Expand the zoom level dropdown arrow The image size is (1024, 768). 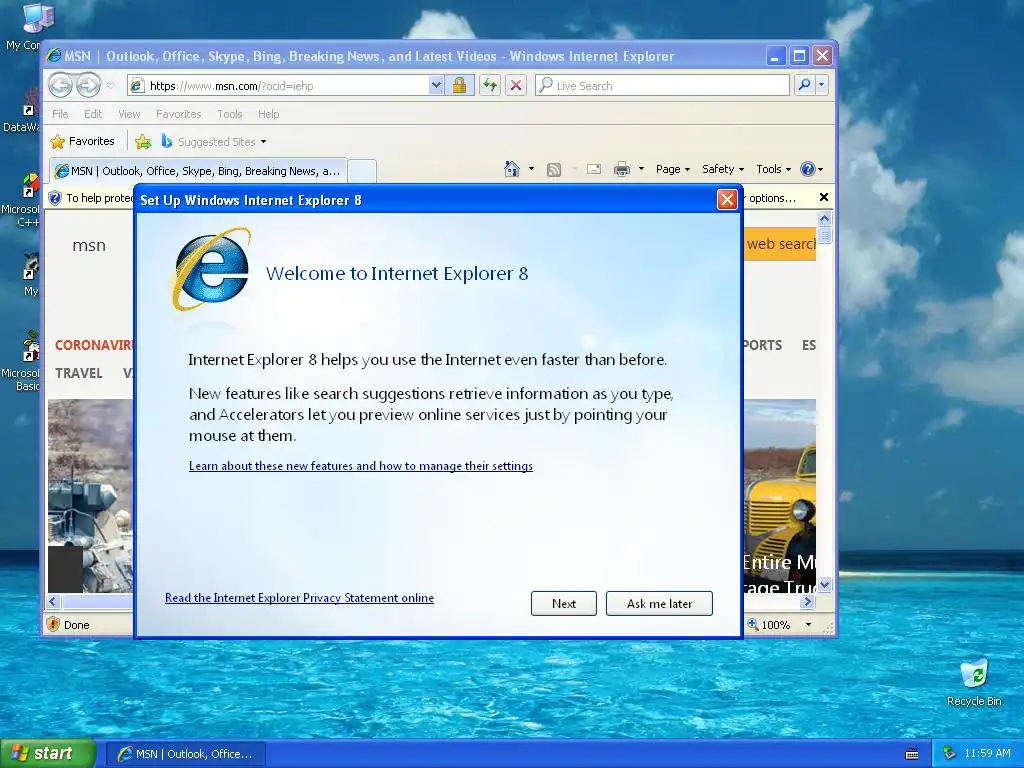808,625
